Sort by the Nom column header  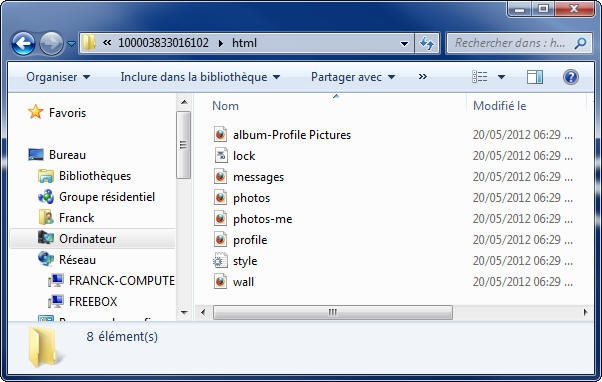225,106
